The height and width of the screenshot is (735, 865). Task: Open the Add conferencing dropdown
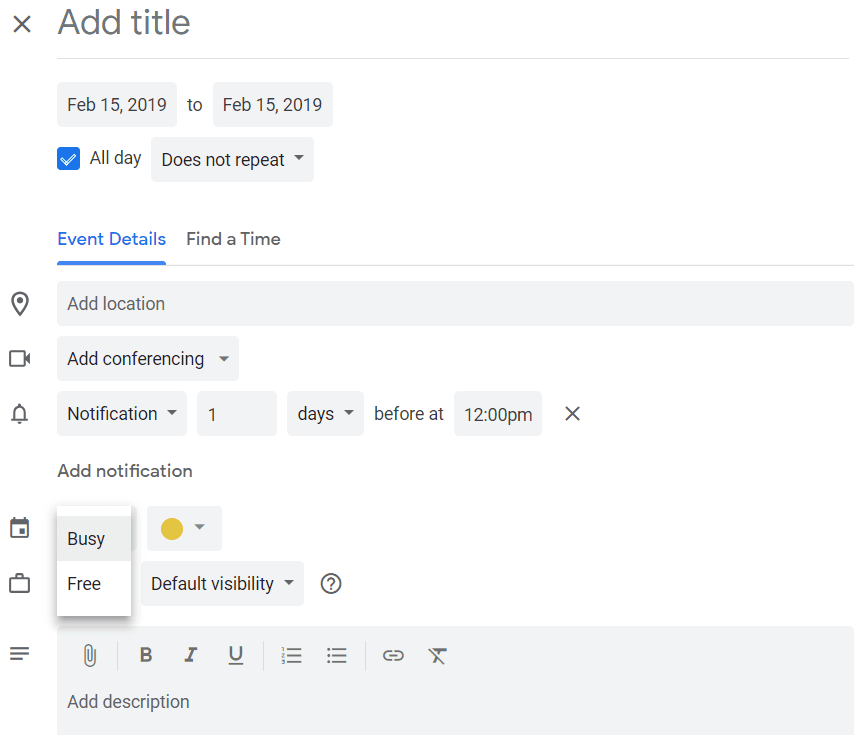148,359
